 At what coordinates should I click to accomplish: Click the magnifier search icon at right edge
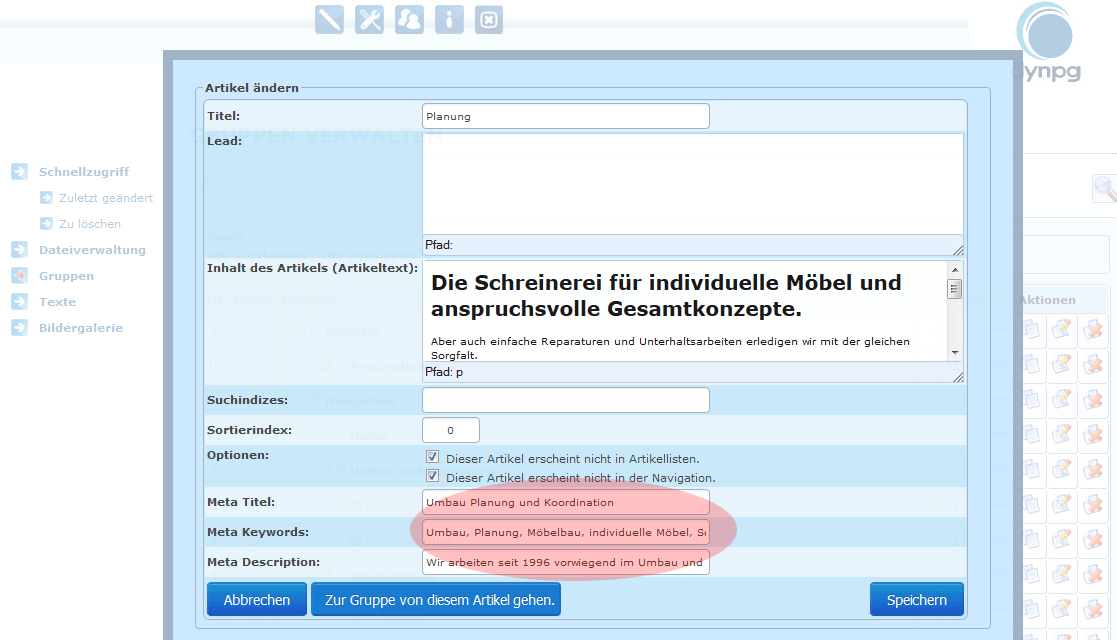pos(1105,188)
